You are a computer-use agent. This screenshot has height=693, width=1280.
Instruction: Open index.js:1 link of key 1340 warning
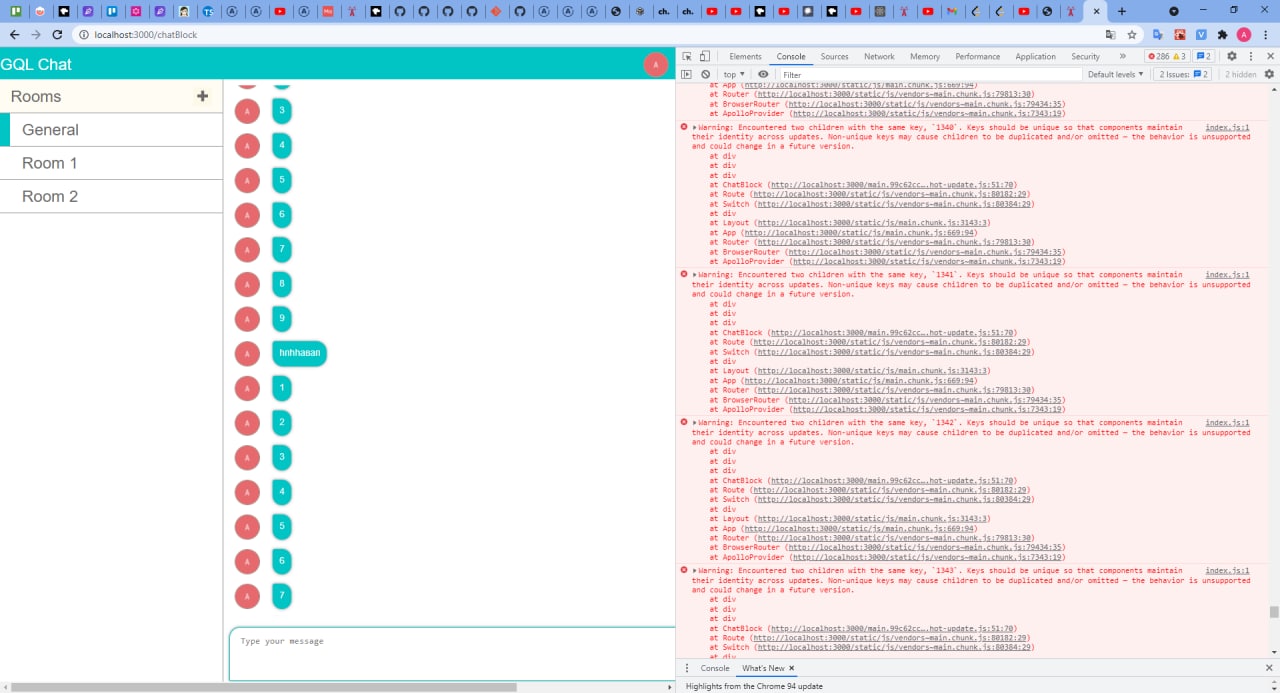[1227, 127]
